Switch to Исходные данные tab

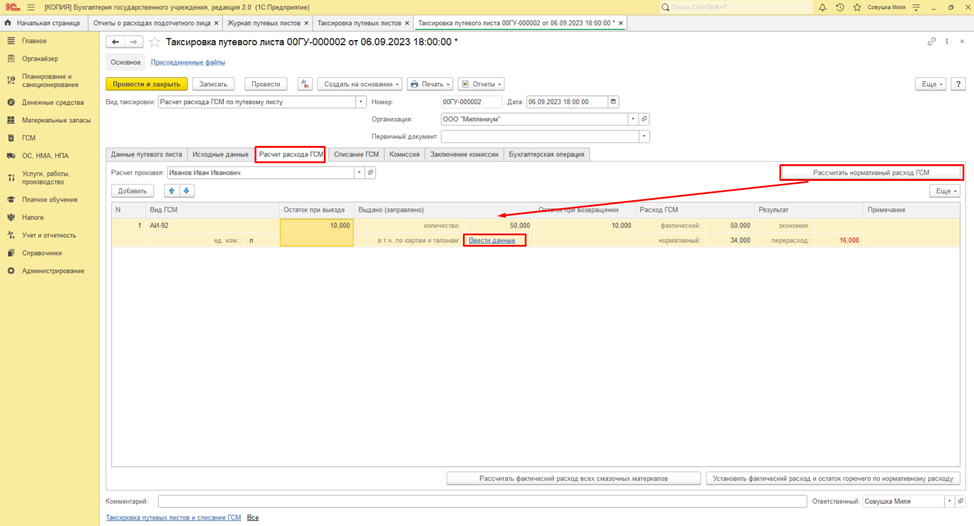pos(221,155)
